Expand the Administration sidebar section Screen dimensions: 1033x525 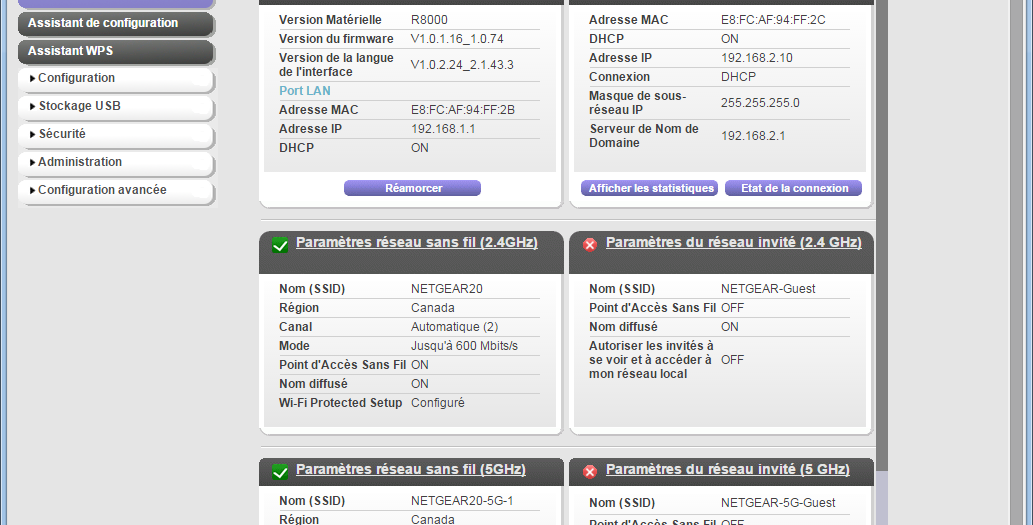pos(115,163)
